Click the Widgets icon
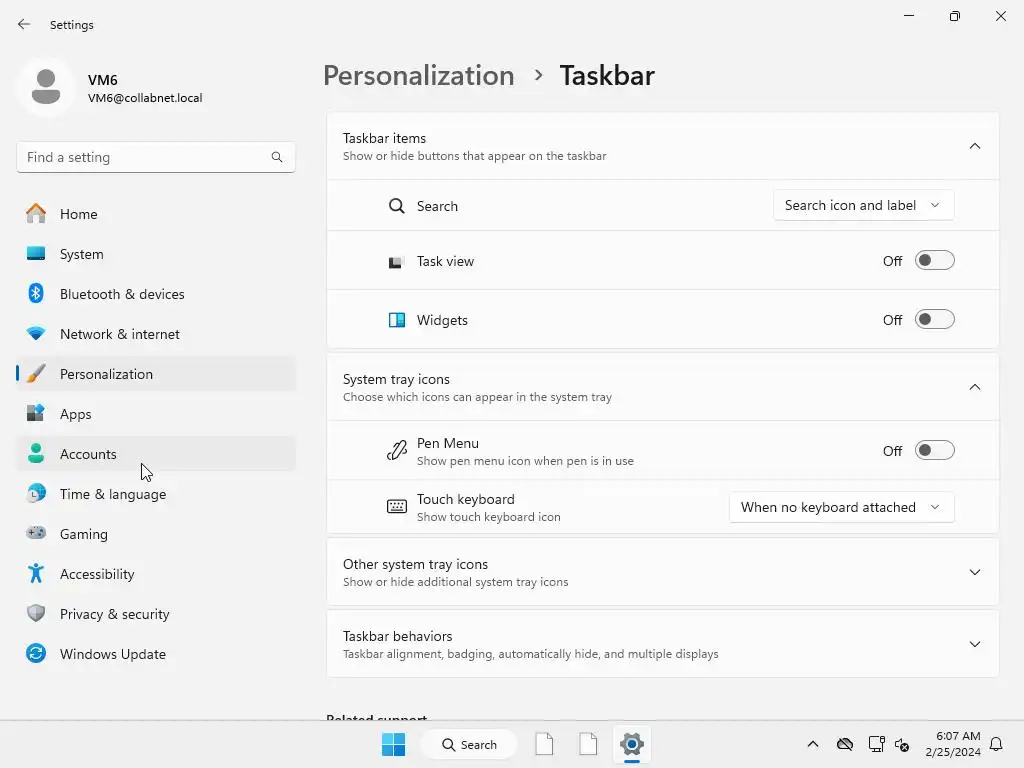 coord(396,320)
